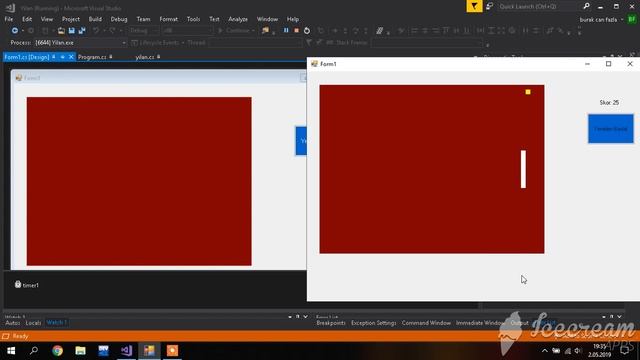The image size is (640, 360).
Task: Open the Analyze menu
Action: coord(238,19)
